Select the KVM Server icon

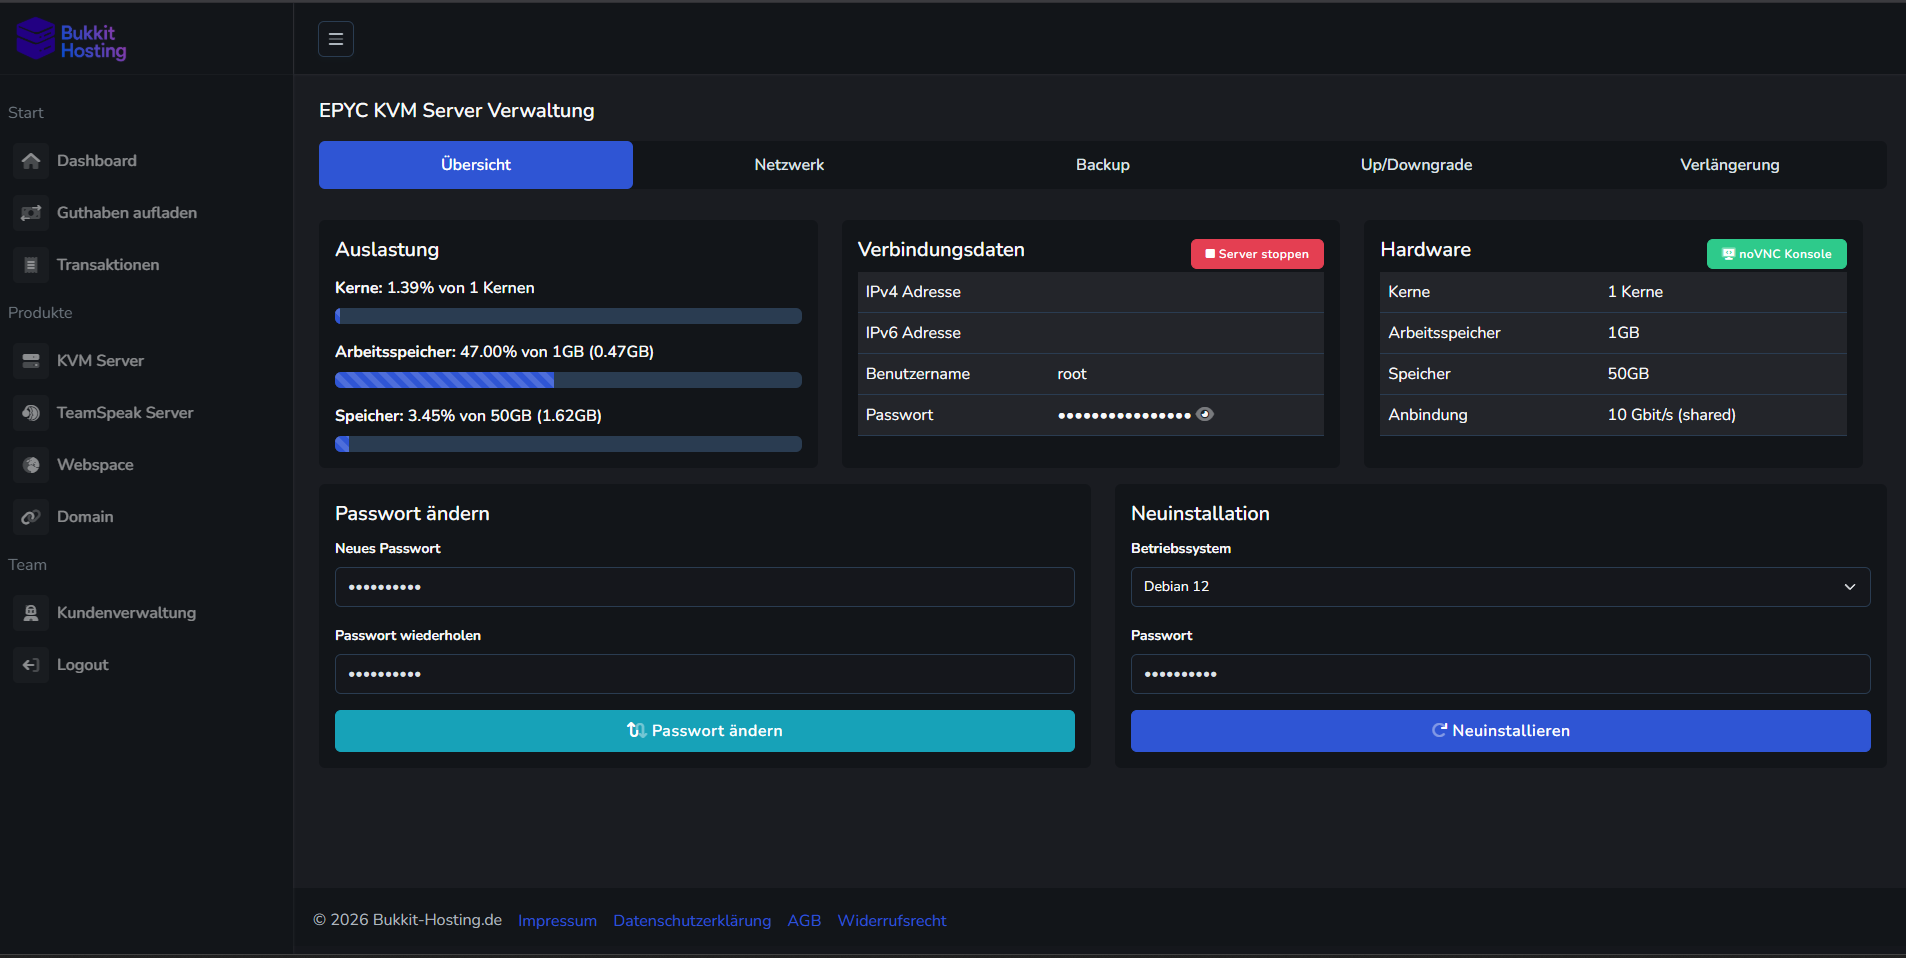pos(31,361)
